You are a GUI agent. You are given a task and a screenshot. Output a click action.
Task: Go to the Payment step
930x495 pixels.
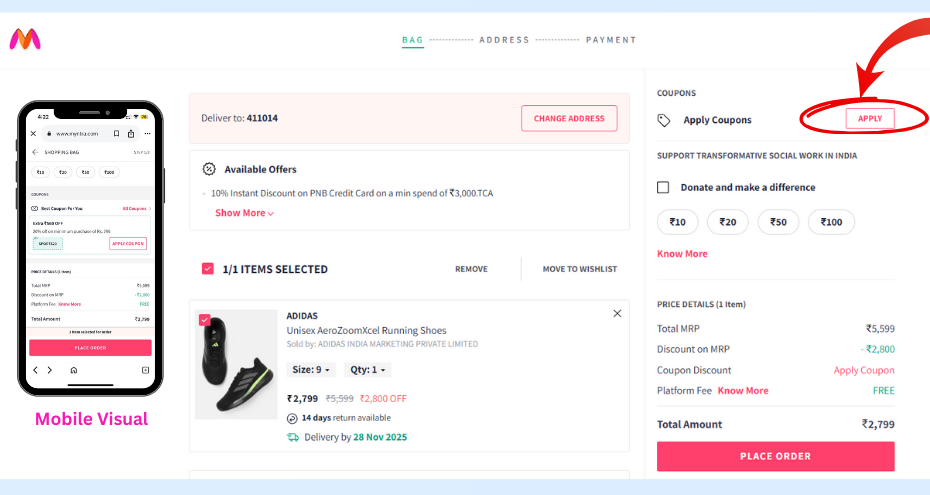[x=611, y=40]
